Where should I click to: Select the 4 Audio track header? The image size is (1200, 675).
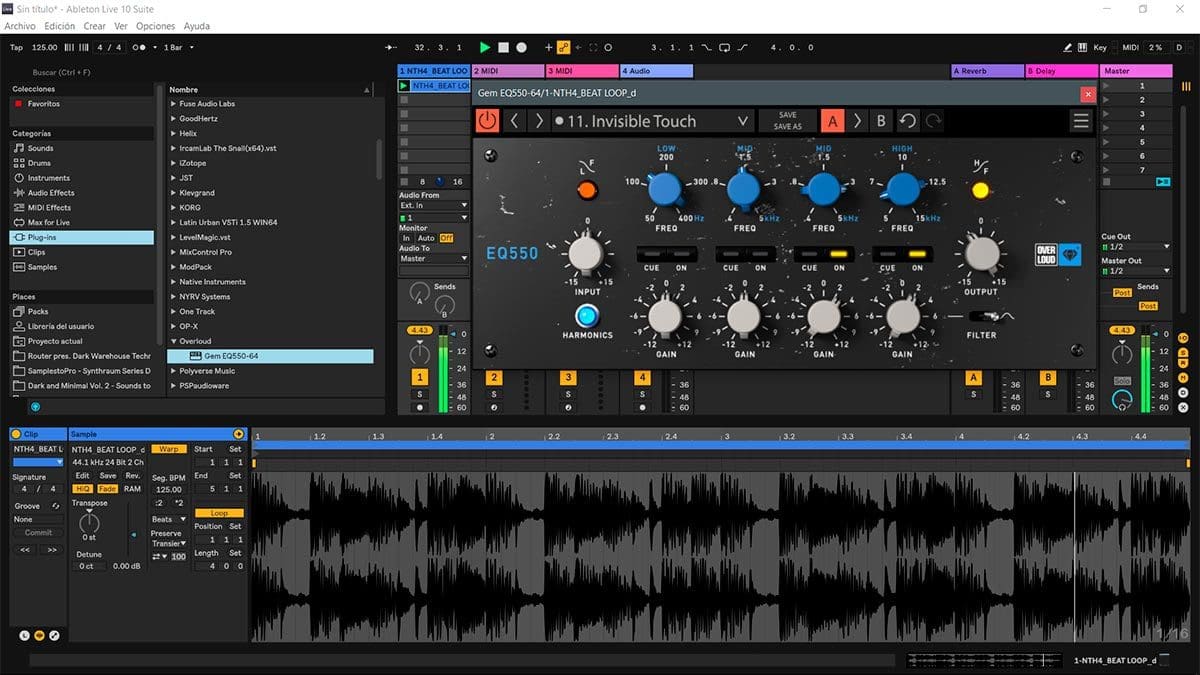[657, 71]
